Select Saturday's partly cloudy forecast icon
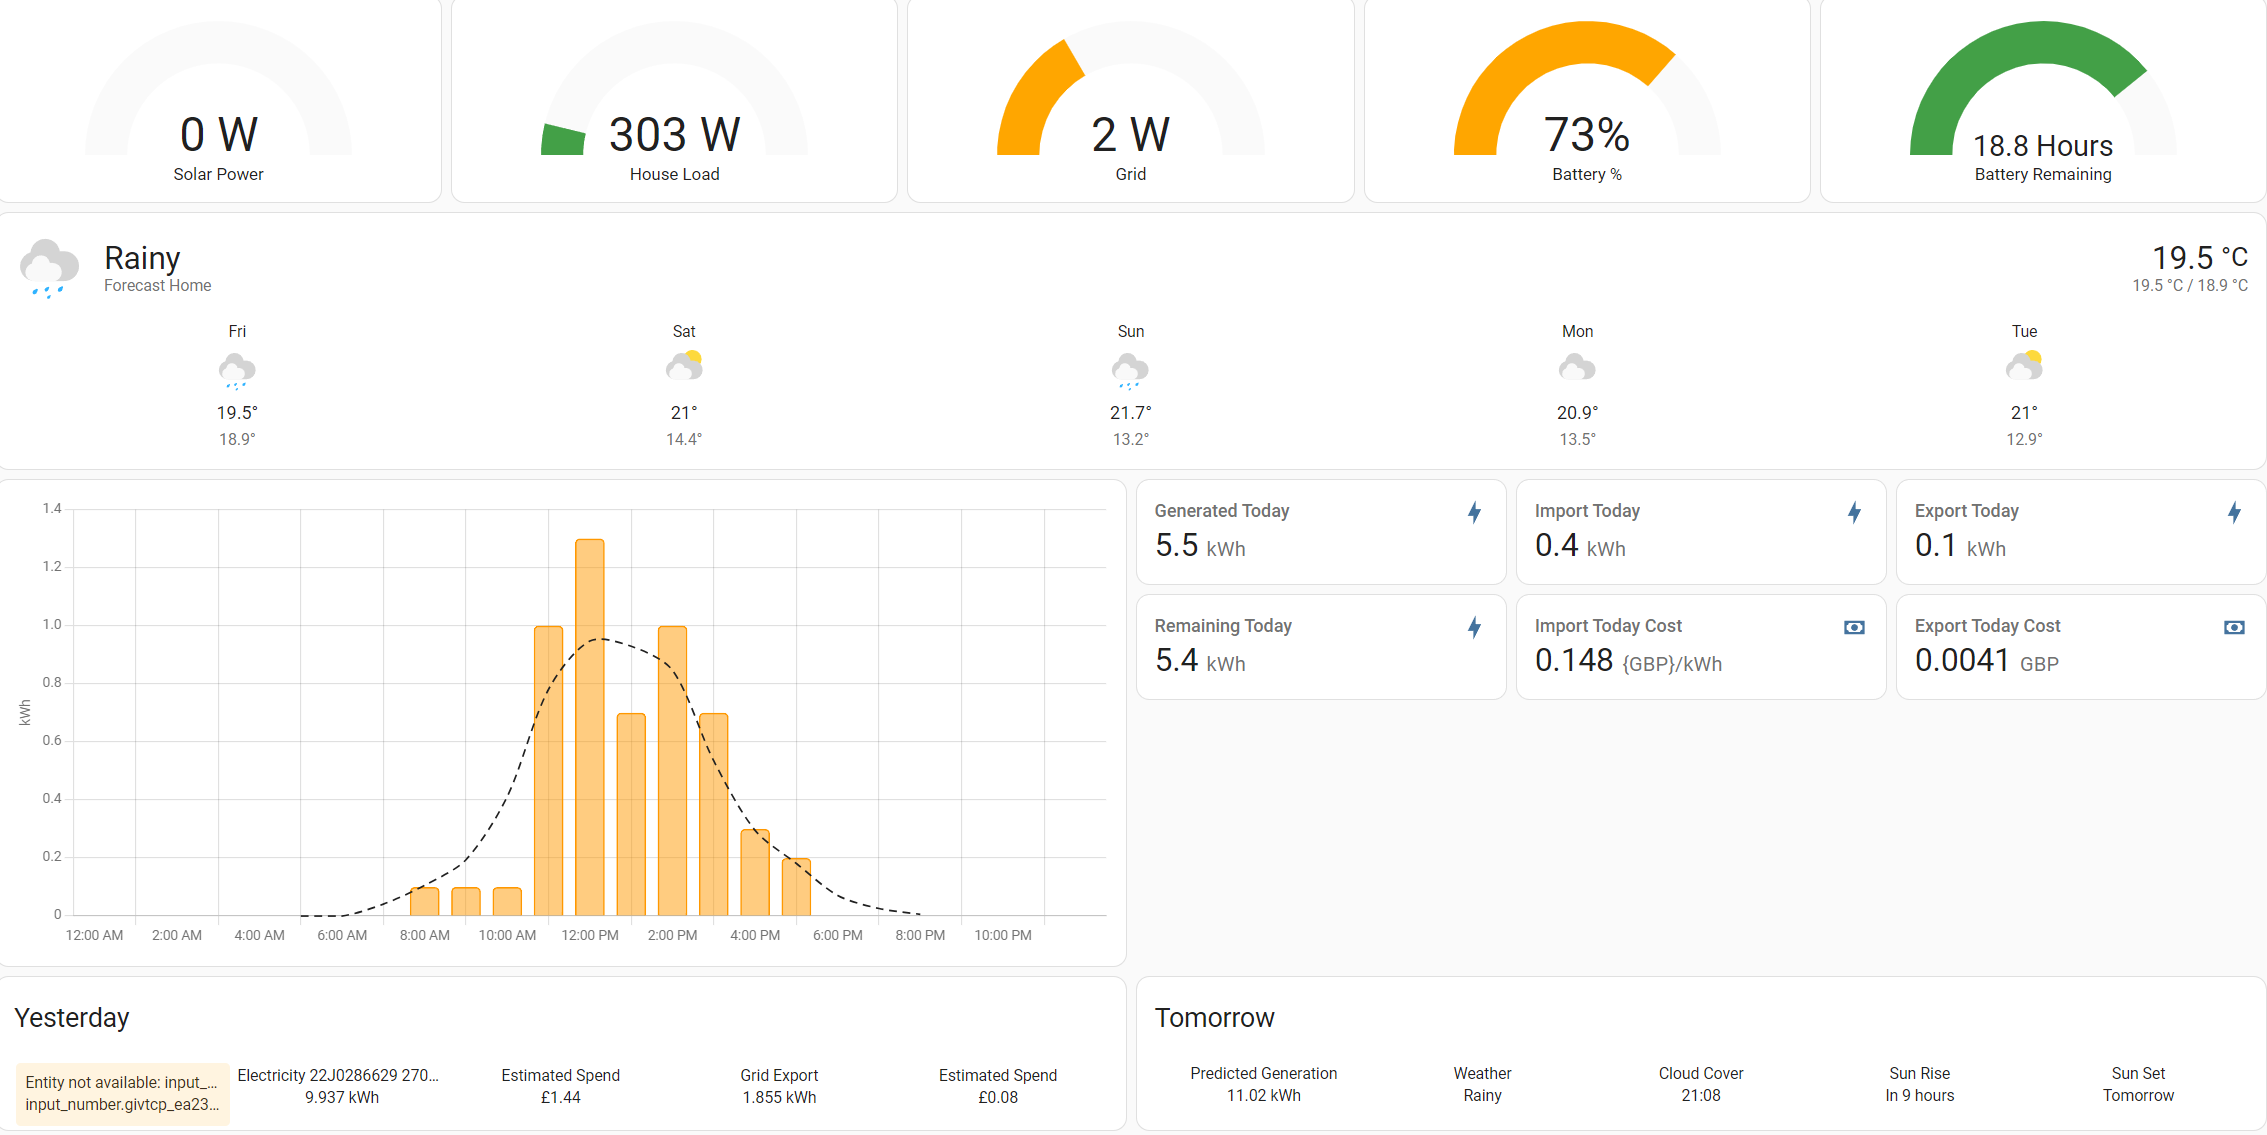This screenshot has height=1135, width=2267. [x=684, y=367]
